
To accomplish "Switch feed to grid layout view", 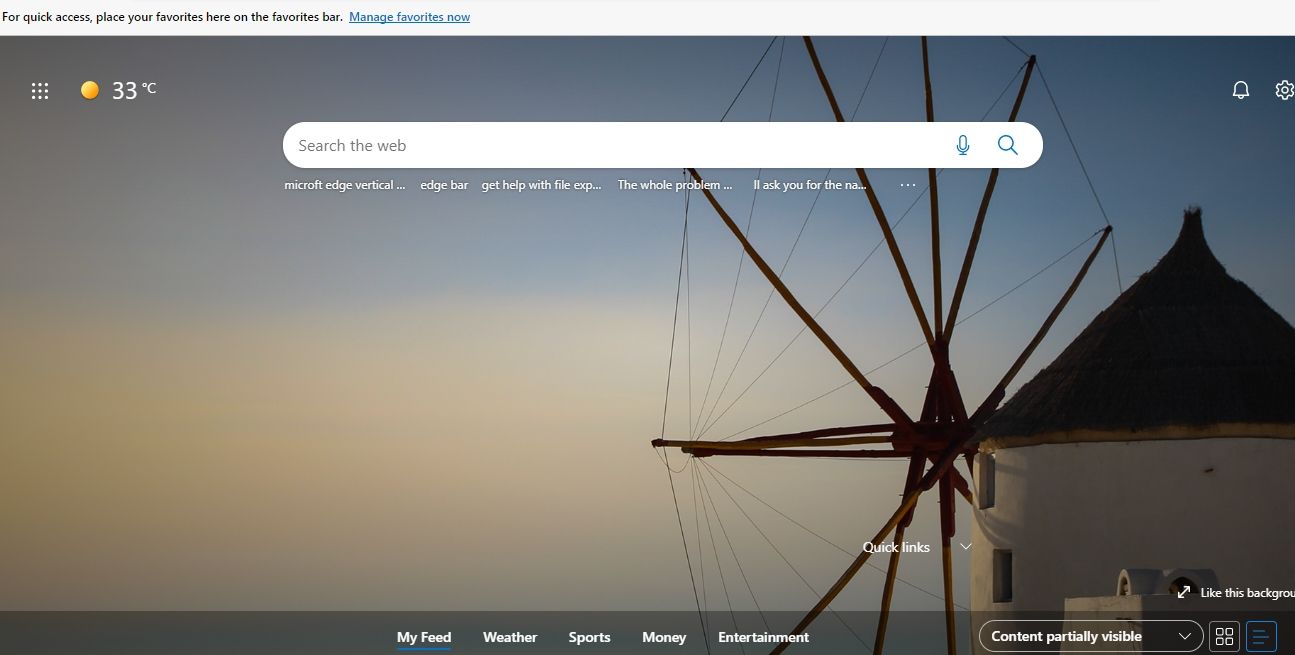I will pos(1224,636).
